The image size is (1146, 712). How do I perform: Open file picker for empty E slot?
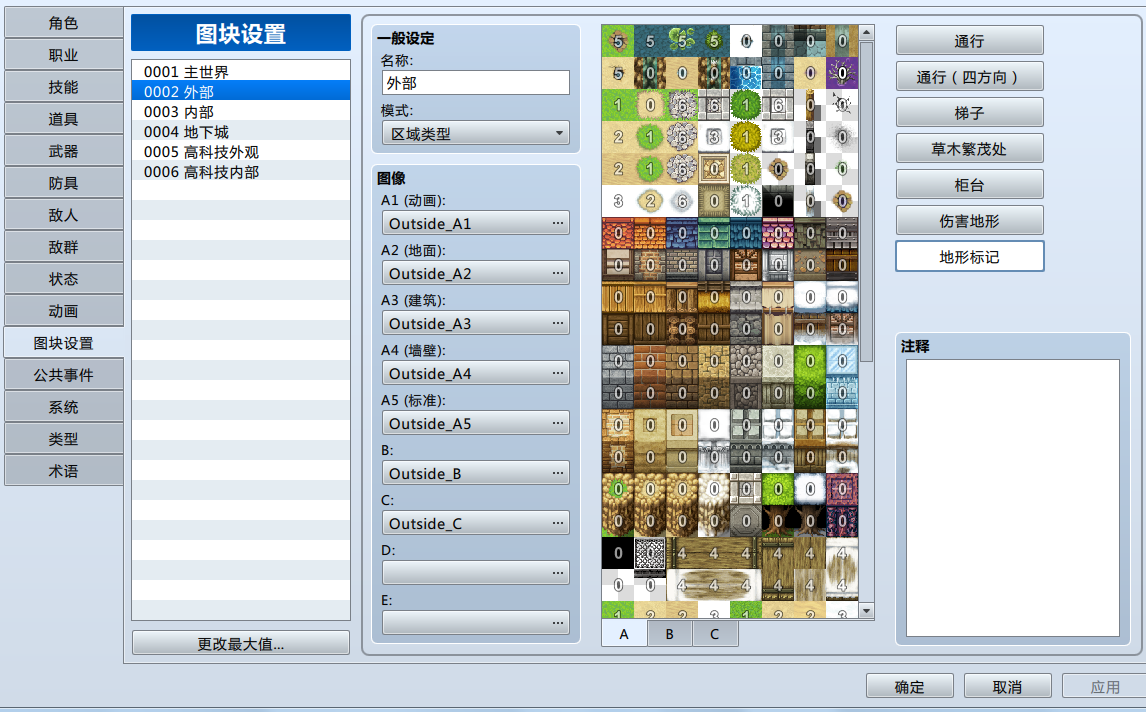[x=475, y=623]
